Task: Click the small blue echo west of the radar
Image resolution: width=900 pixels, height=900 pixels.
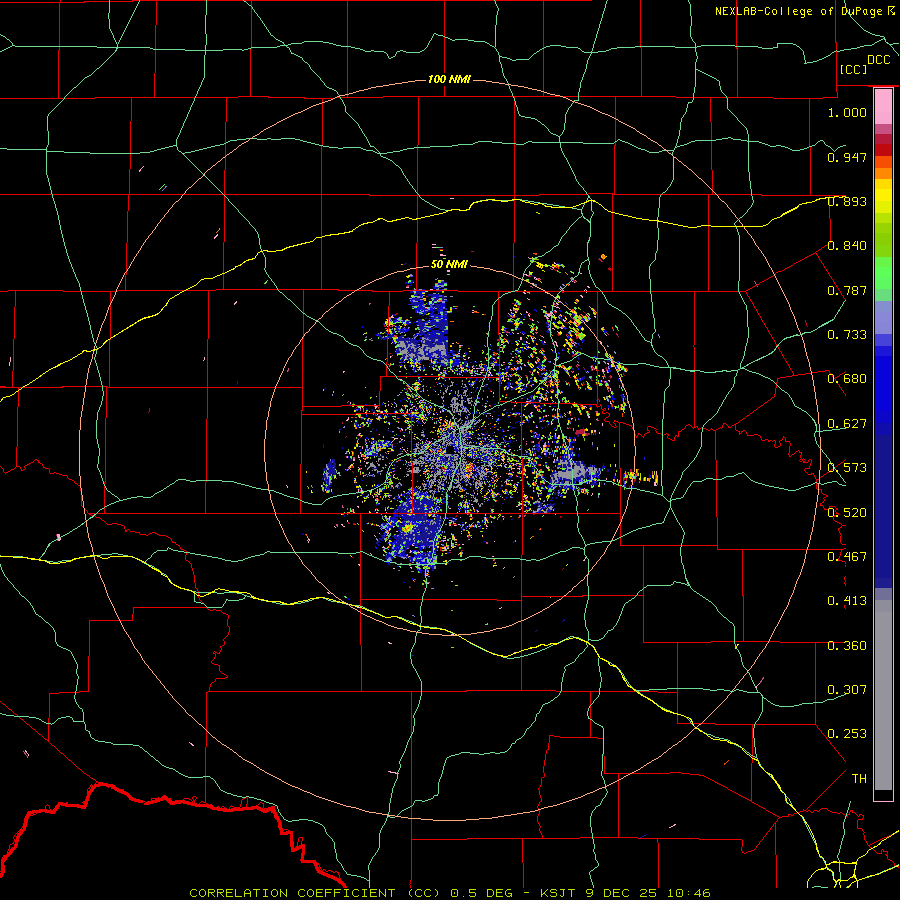Action: (x=329, y=476)
